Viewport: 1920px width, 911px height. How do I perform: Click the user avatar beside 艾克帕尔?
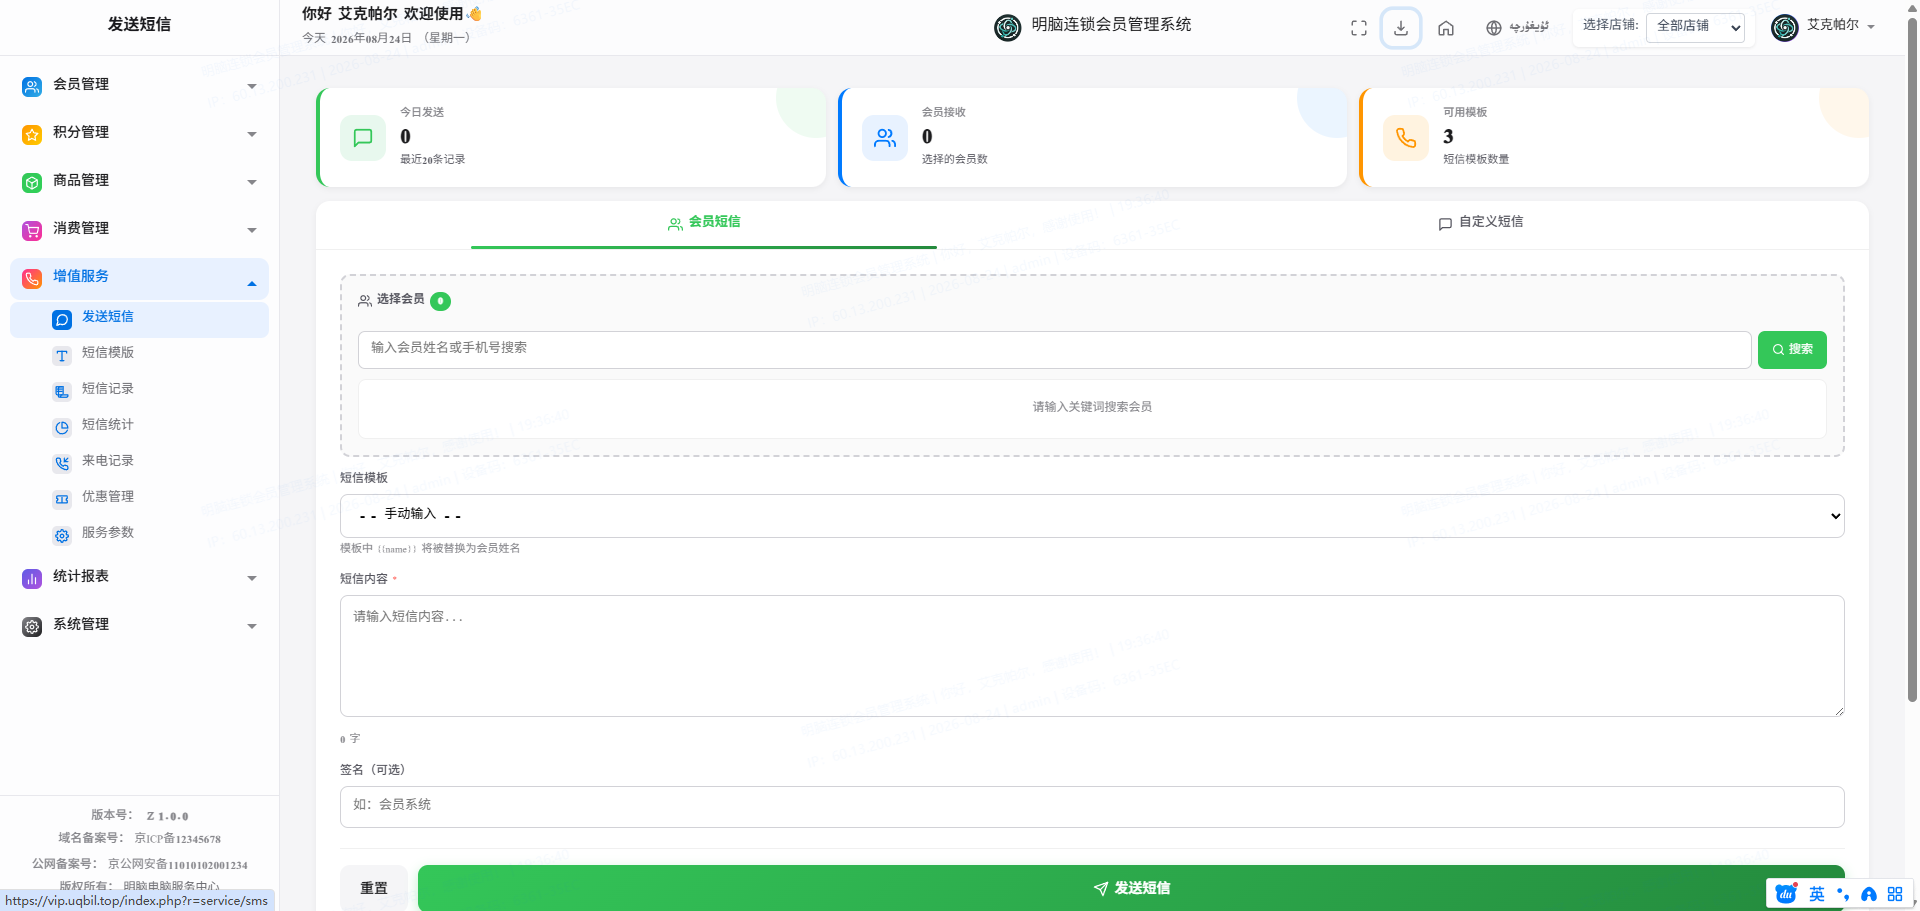(1785, 28)
